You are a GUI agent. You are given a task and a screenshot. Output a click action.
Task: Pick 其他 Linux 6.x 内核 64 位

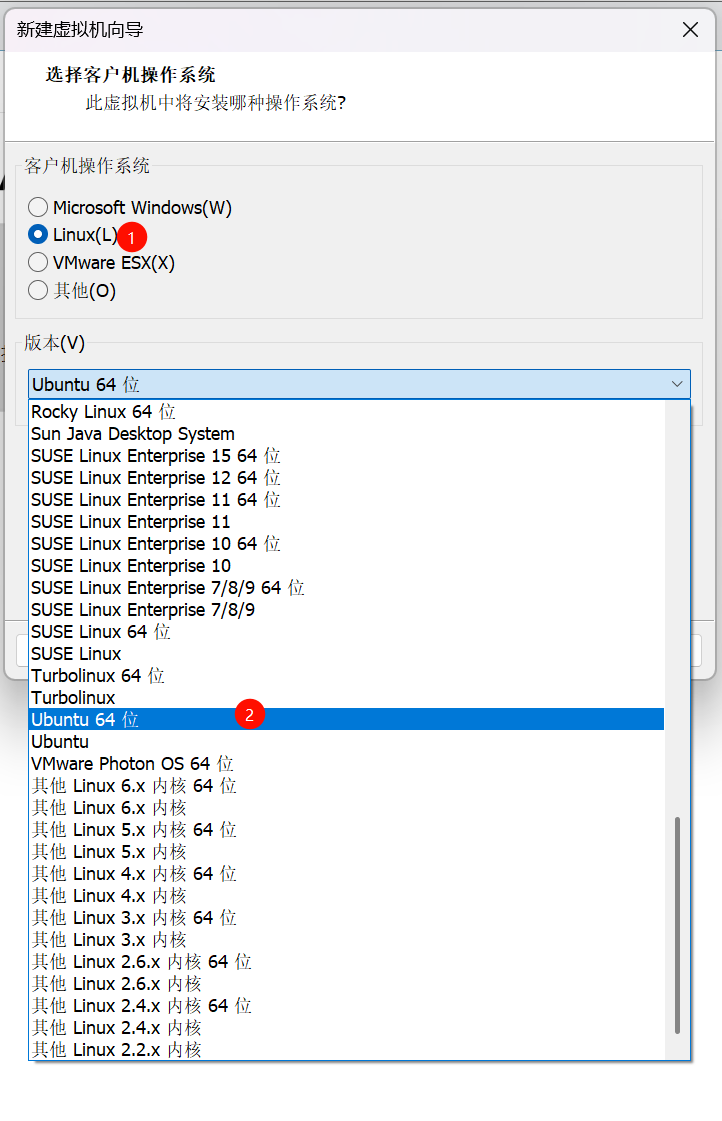347,786
